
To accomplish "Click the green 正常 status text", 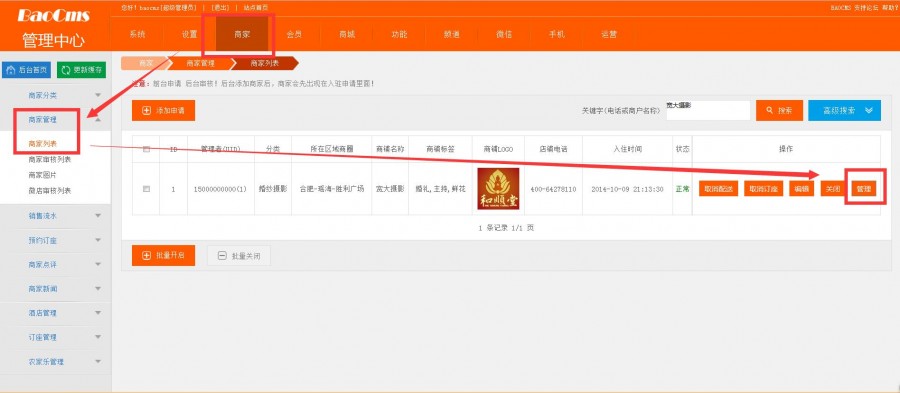I will coord(682,189).
